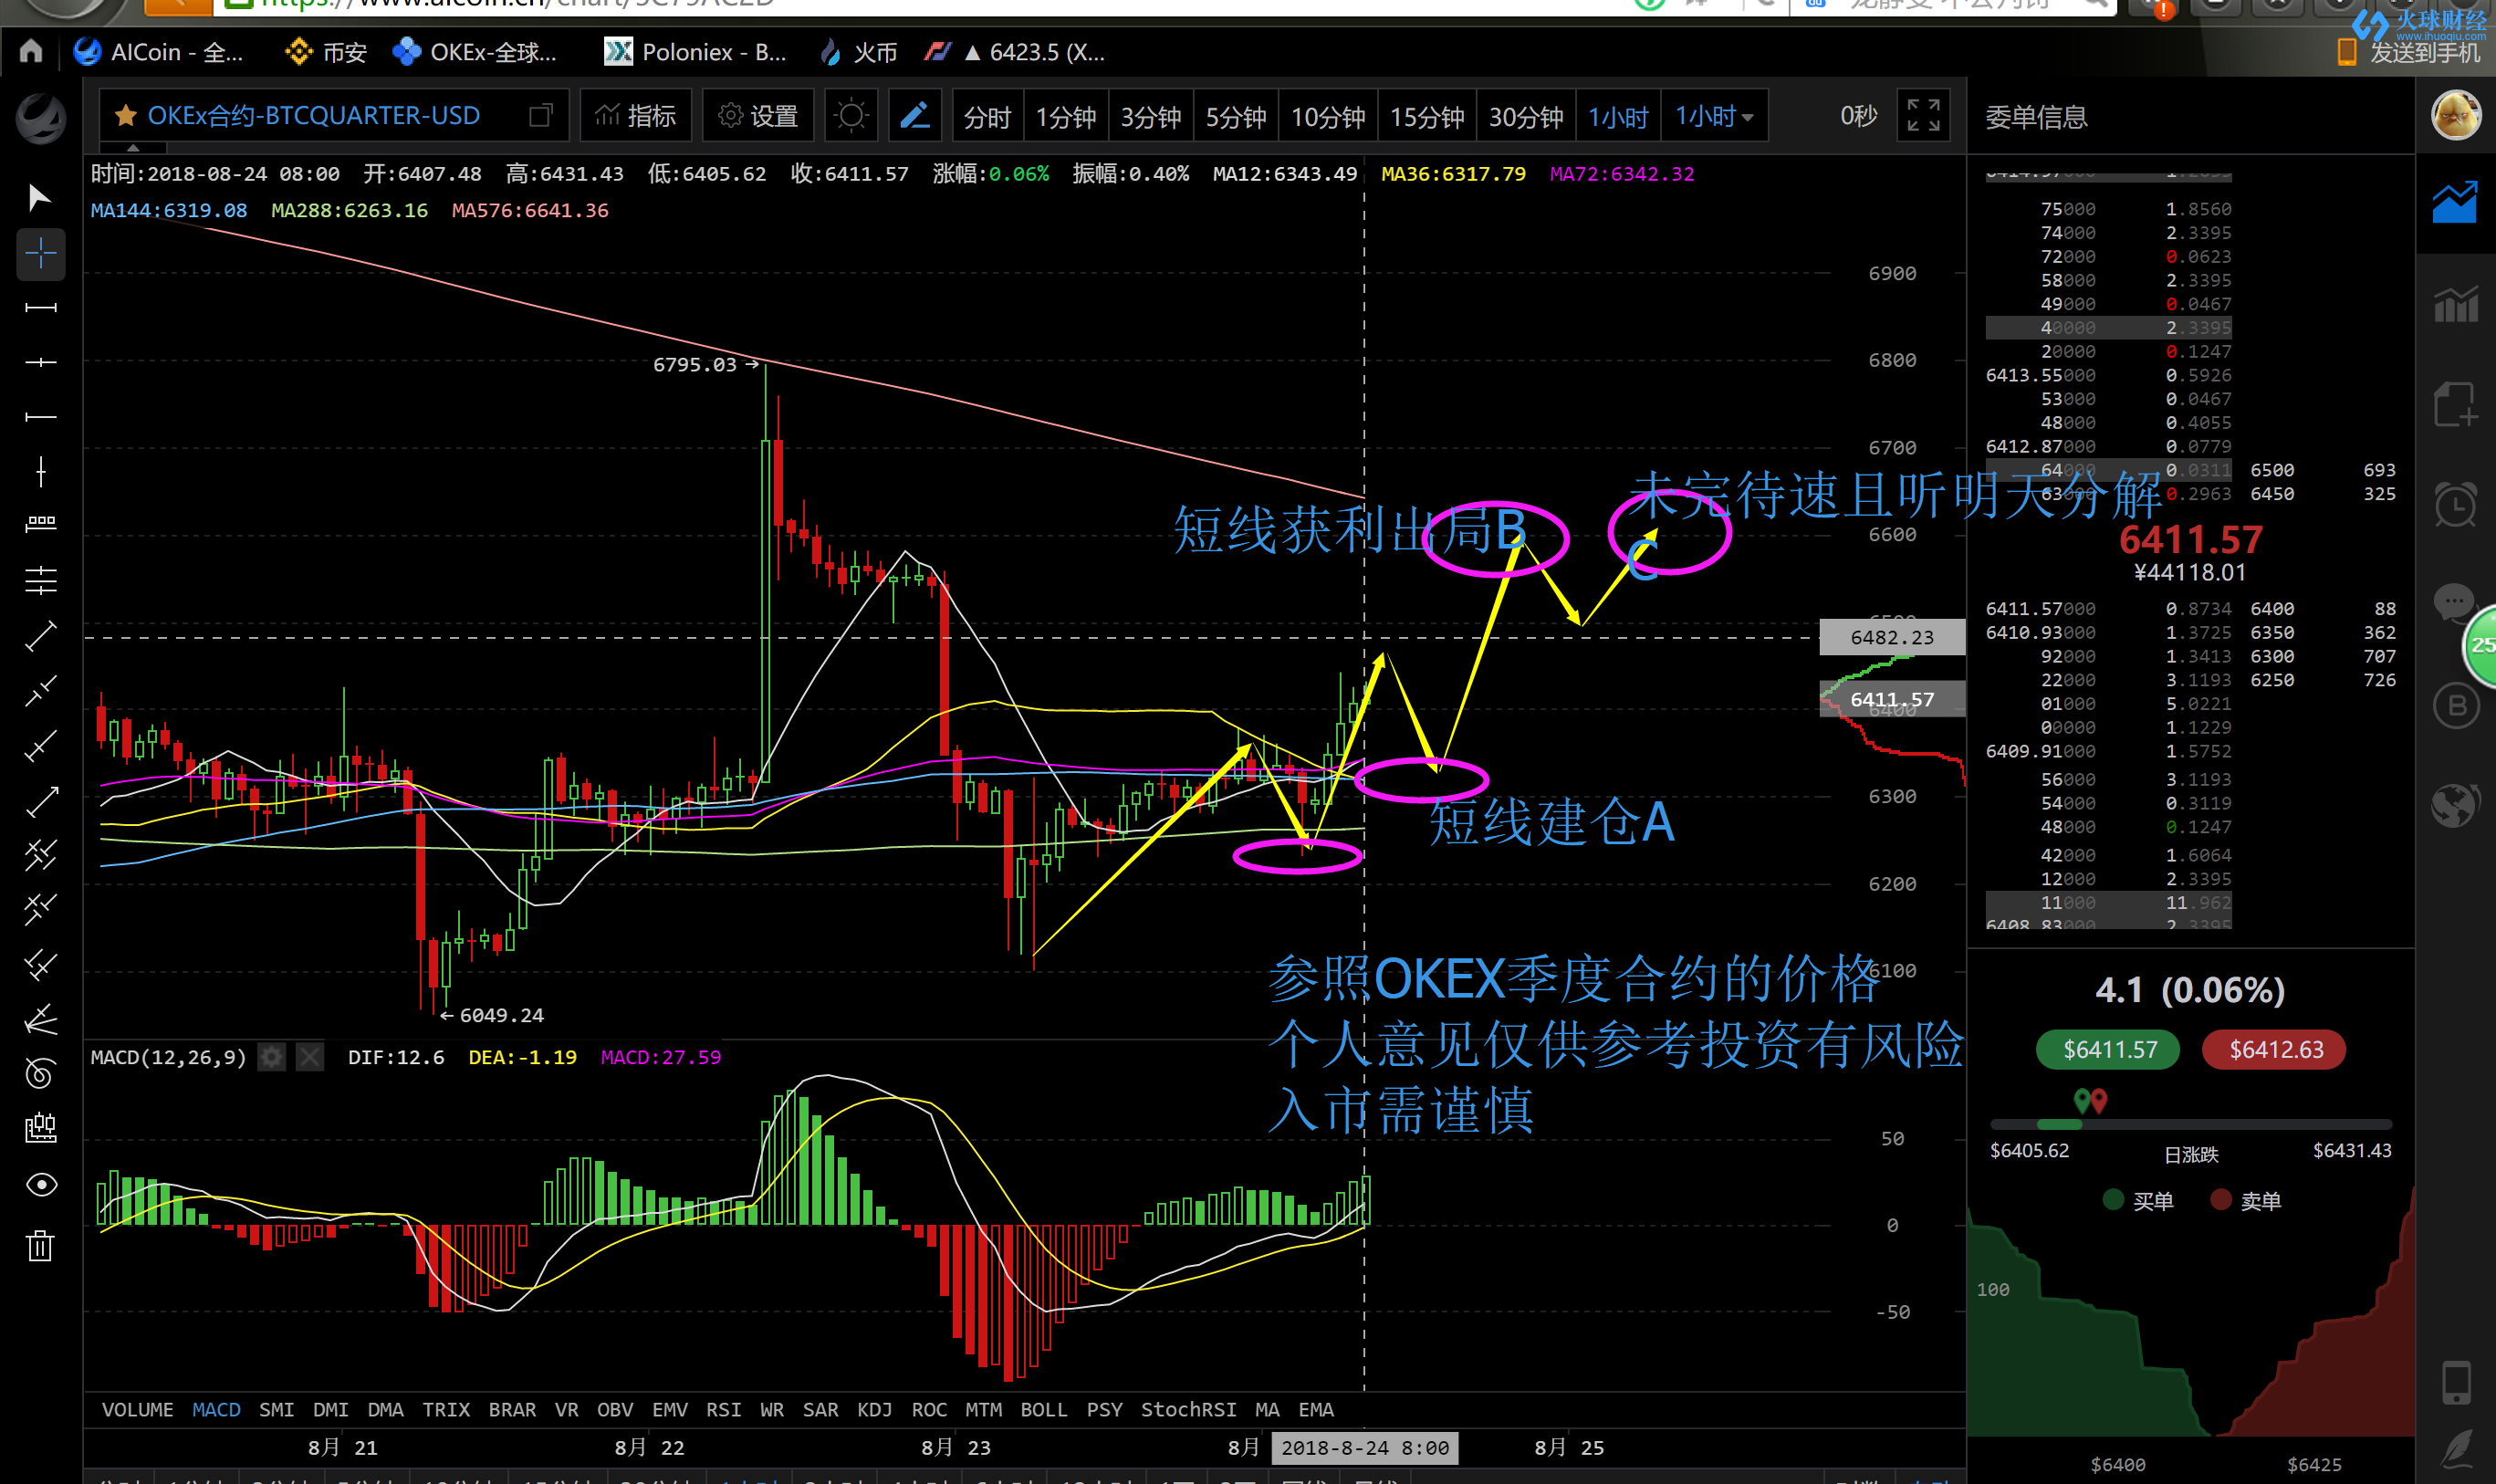This screenshot has height=1484, width=2496.
Task: Open the circled B coin icon
Action: (x=2455, y=707)
